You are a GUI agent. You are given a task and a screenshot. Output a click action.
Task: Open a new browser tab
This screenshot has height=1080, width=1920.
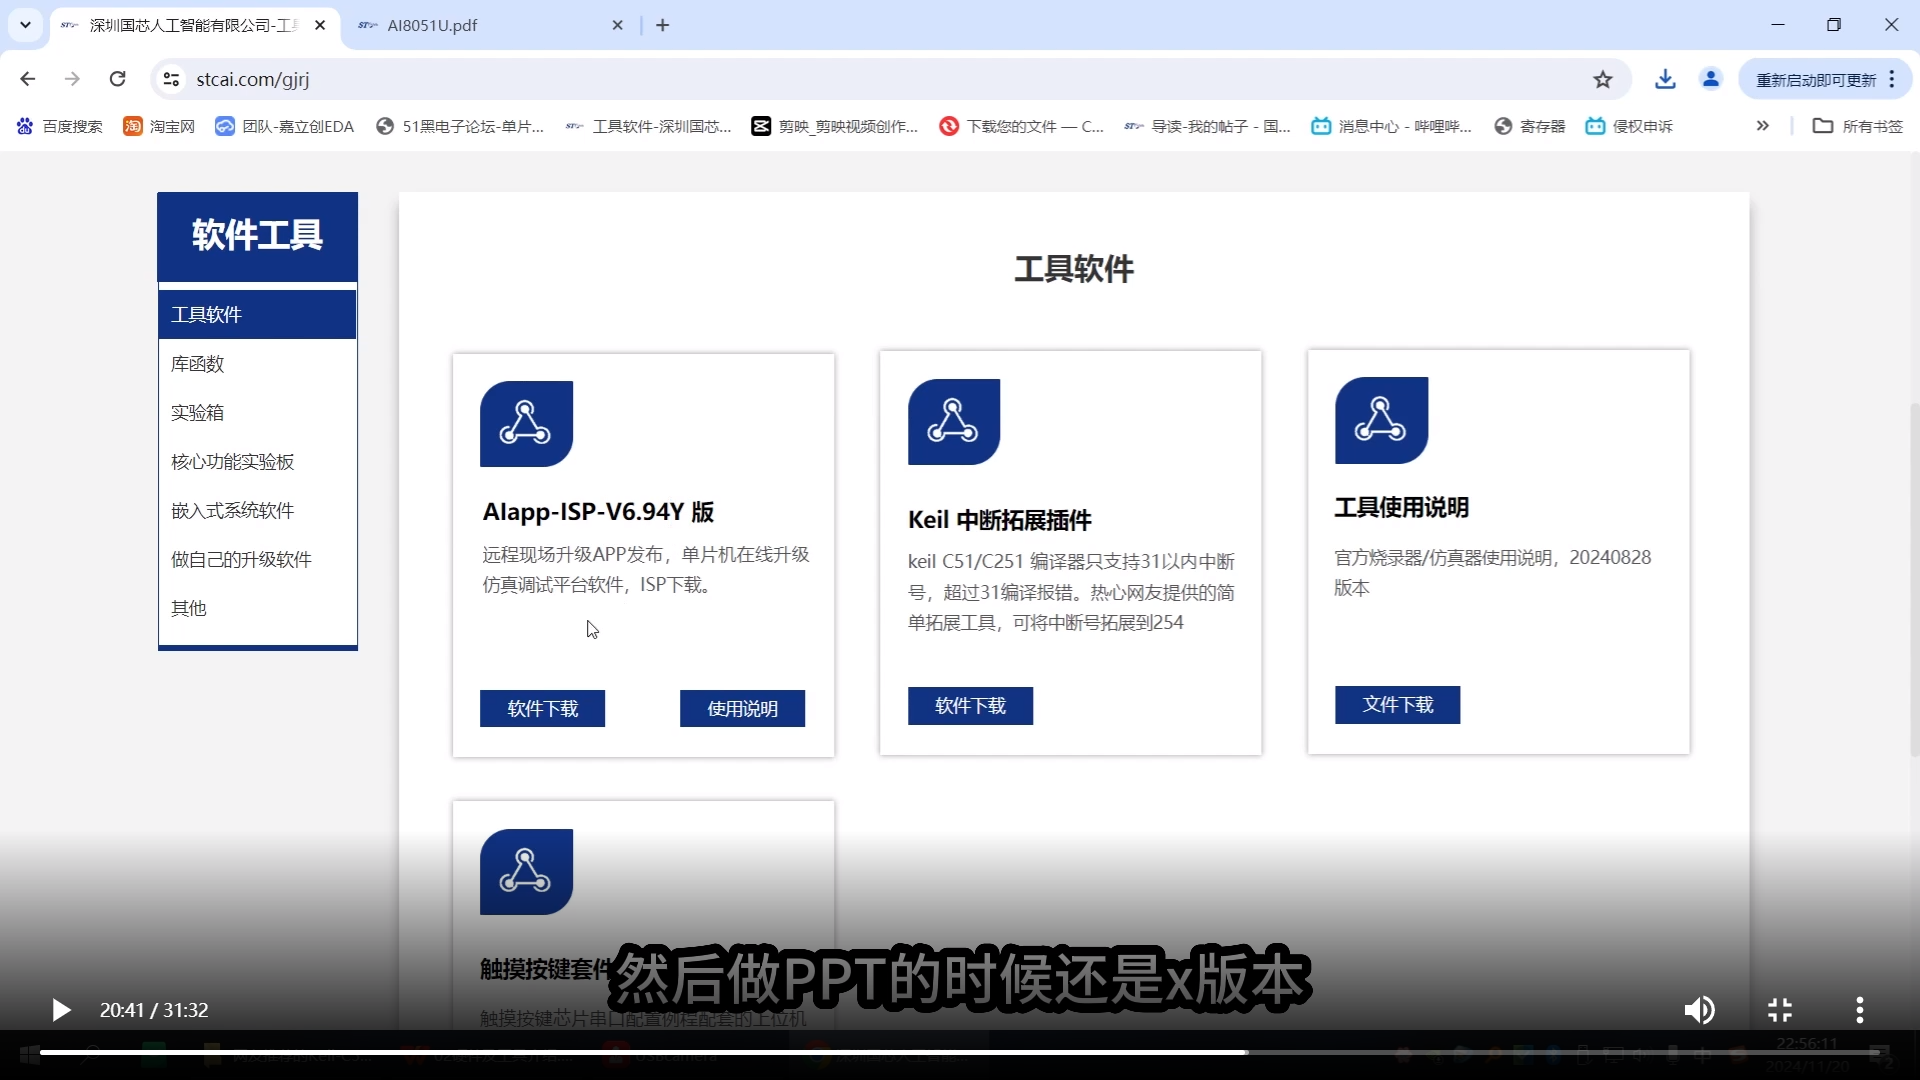pyautogui.click(x=663, y=25)
